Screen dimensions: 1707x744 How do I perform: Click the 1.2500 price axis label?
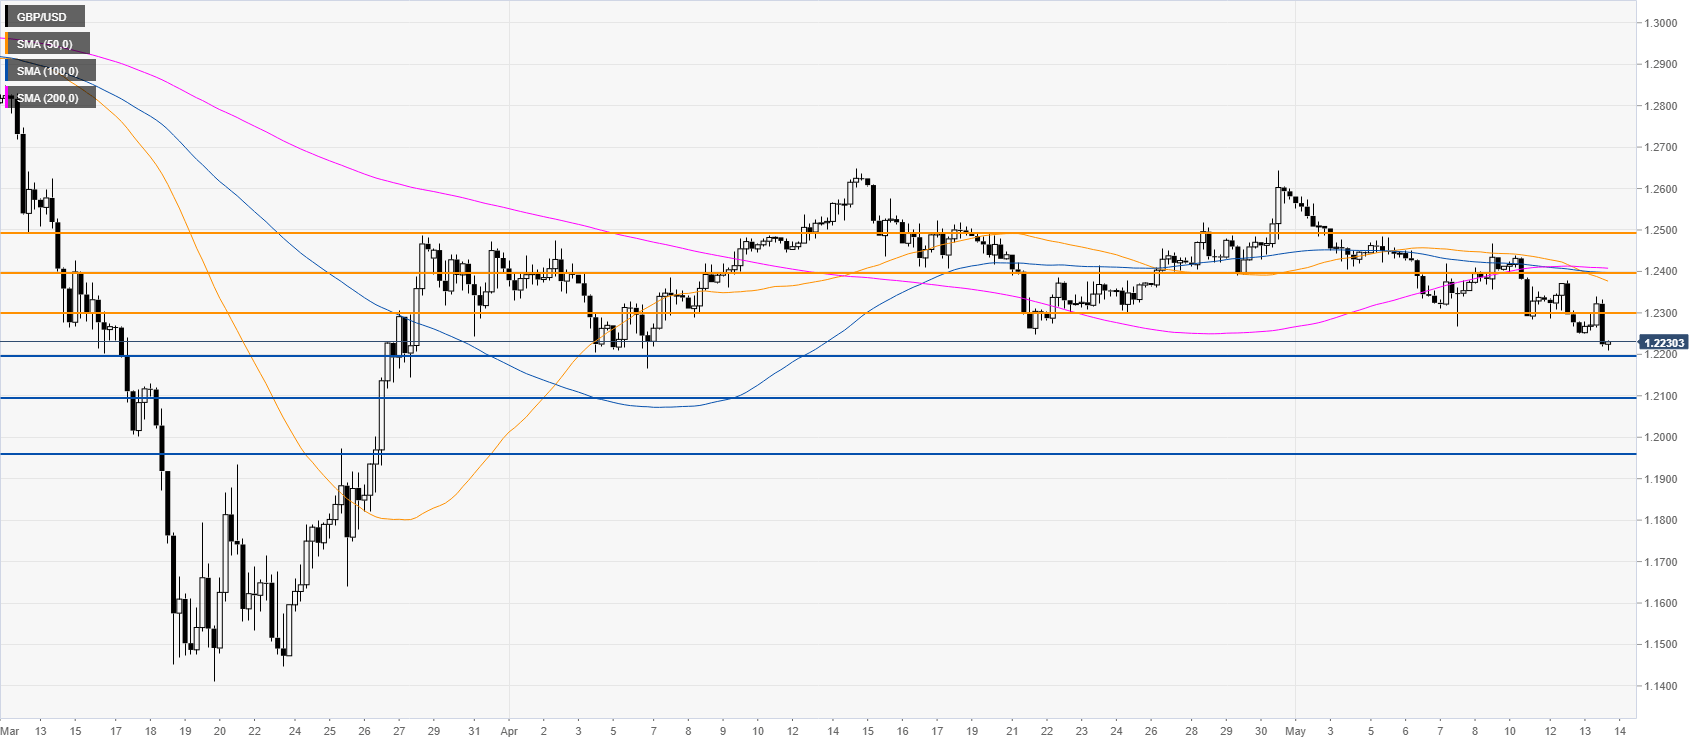(1660, 230)
